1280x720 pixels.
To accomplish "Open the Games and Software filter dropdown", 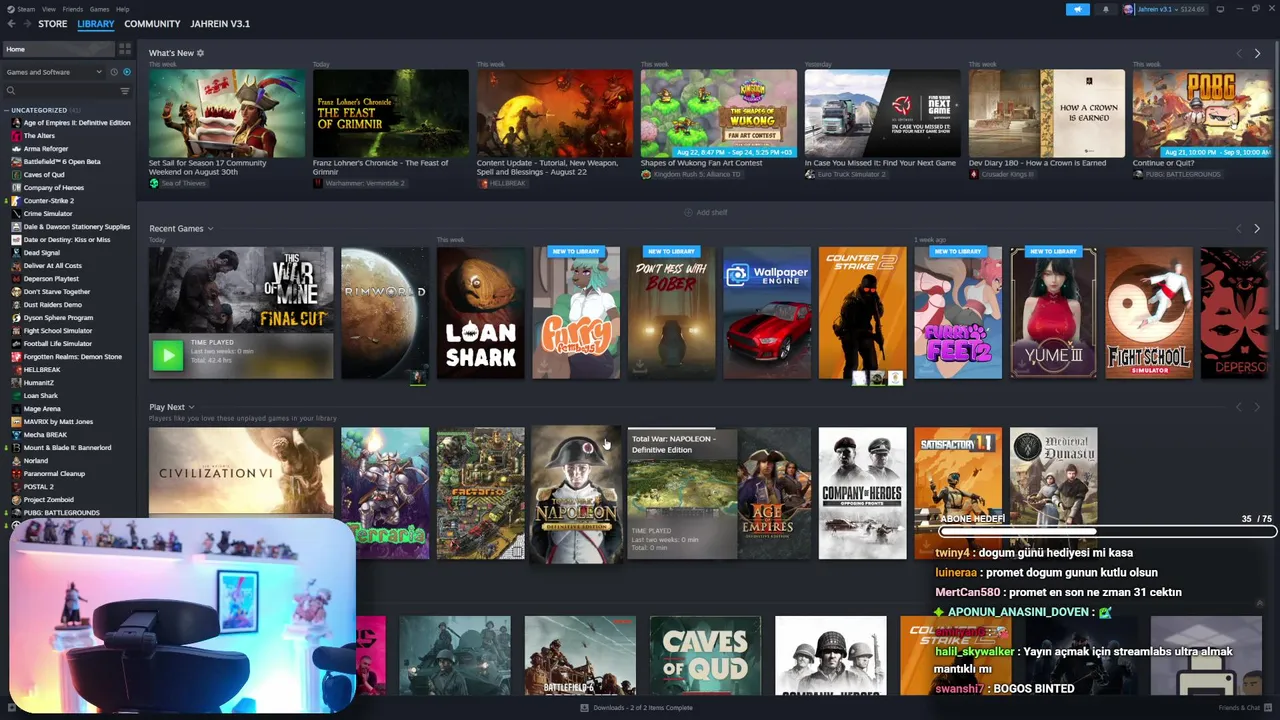I will tap(54, 72).
